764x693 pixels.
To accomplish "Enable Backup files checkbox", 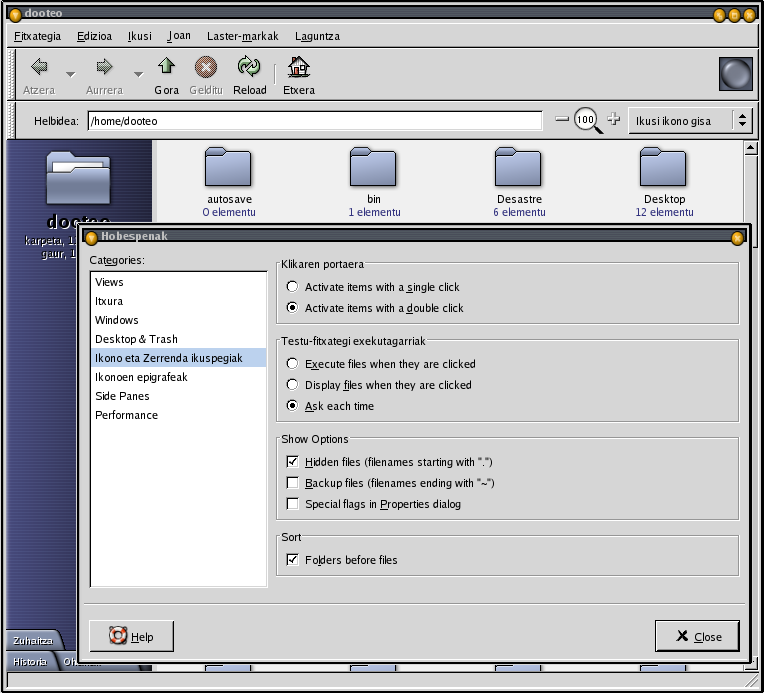I will coord(293,483).
